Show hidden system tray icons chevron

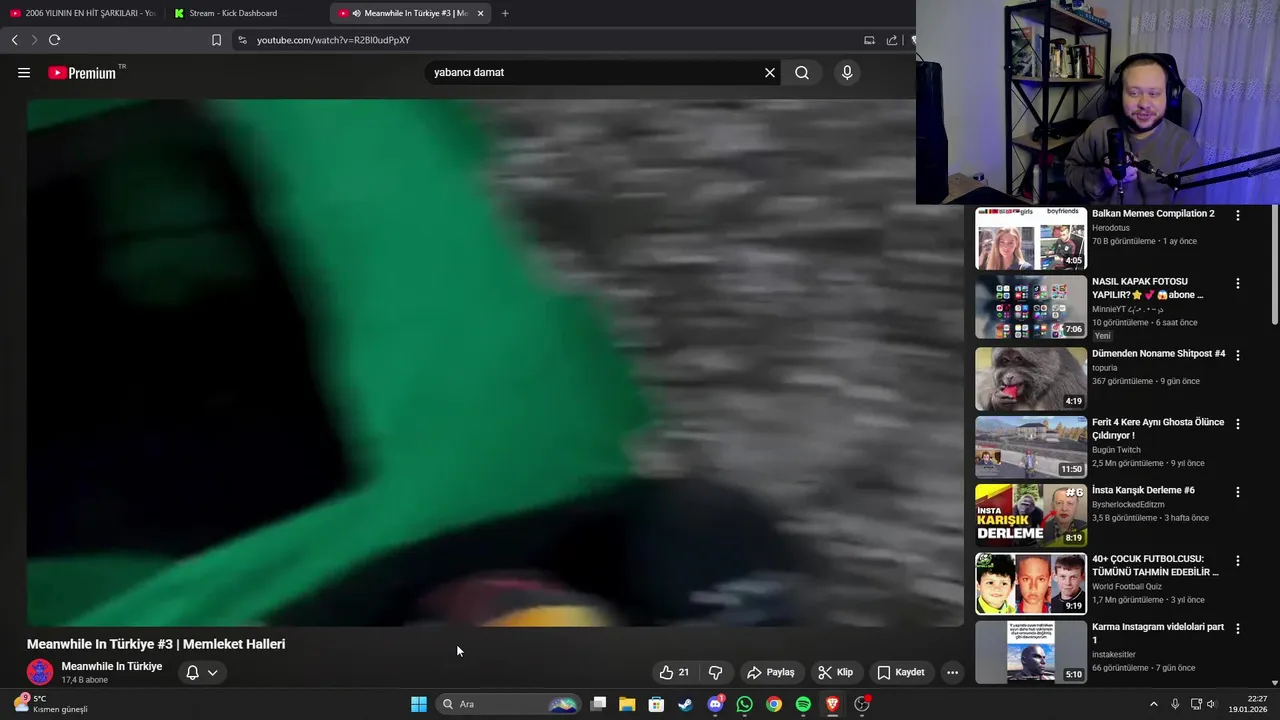click(1153, 704)
